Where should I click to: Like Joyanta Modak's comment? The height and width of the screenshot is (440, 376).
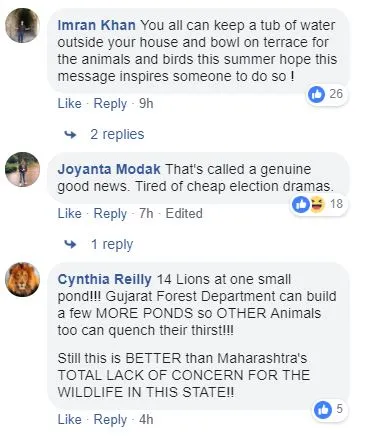tap(69, 213)
